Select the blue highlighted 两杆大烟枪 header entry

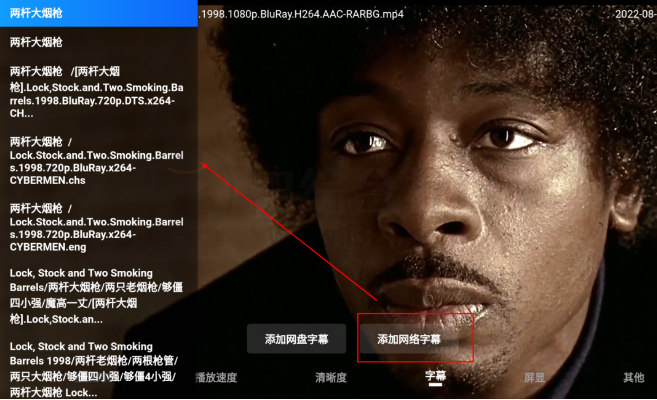[98, 13]
